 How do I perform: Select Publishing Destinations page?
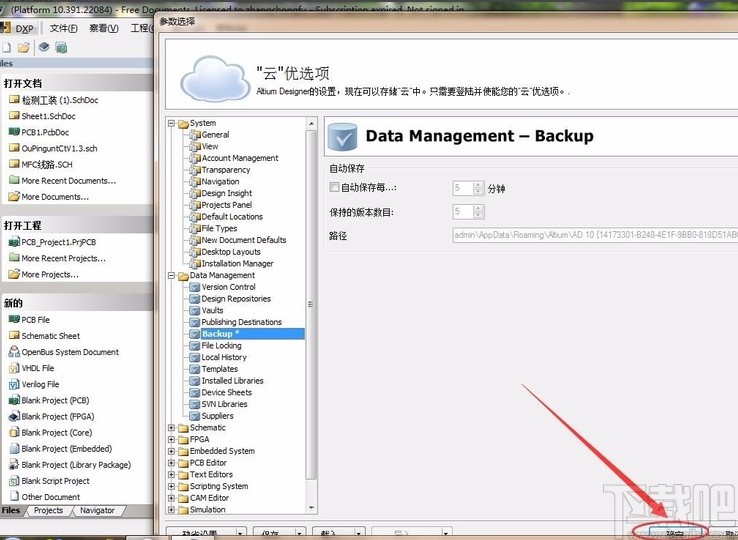241,322
